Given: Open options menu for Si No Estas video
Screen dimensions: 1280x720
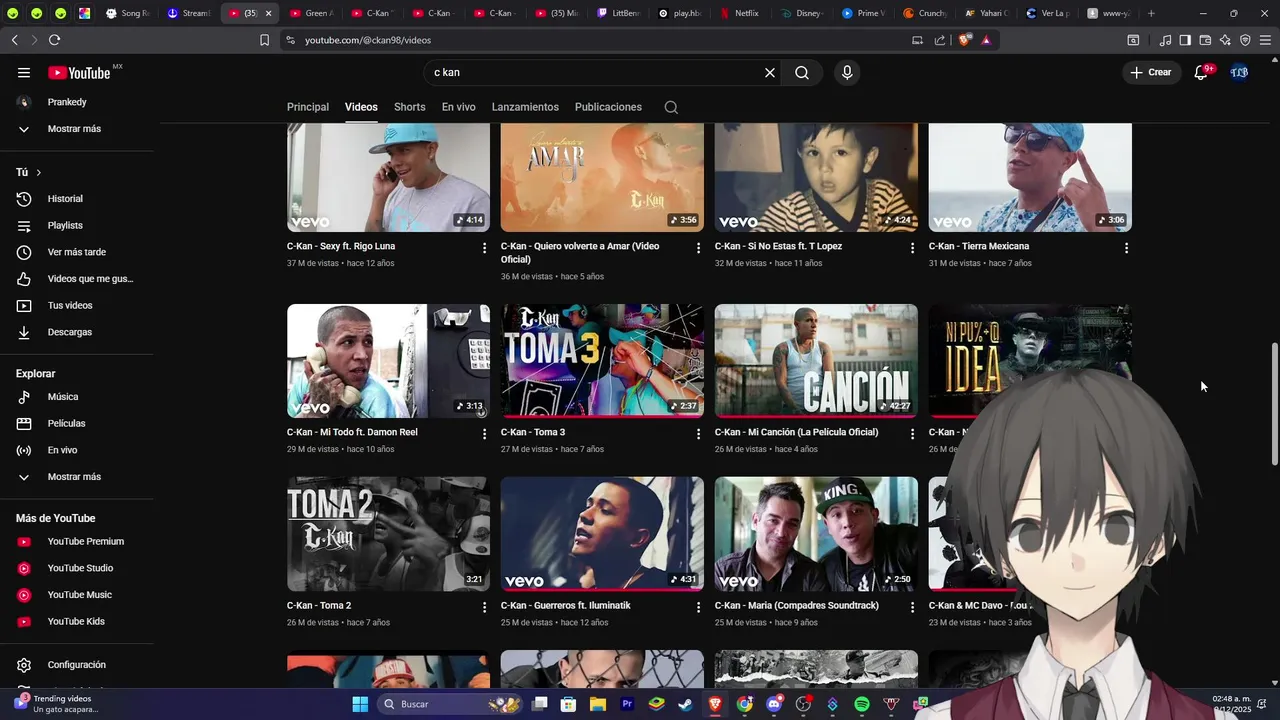Looking at the screenshot, I should (x=912, y=248).
